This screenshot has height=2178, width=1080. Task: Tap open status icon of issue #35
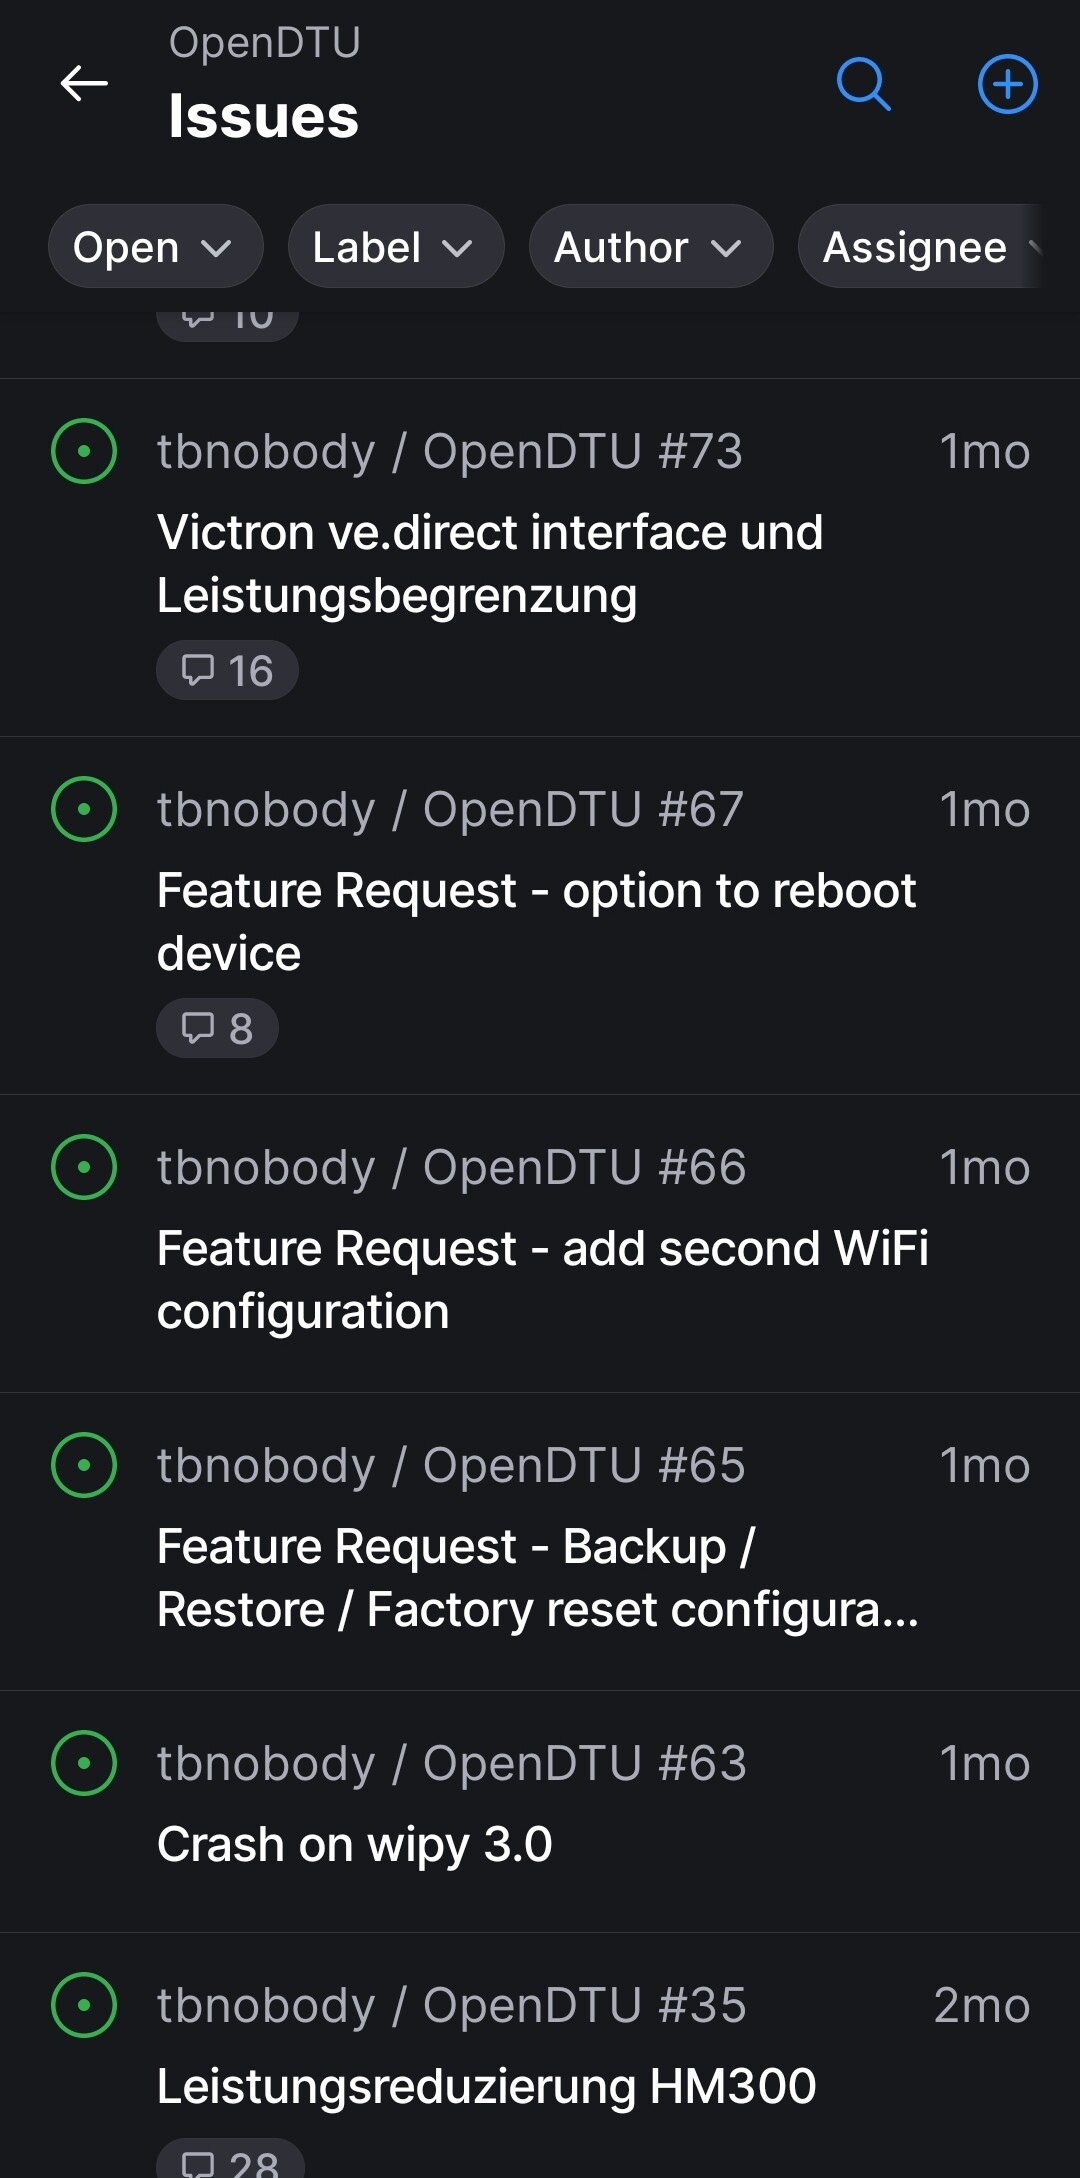coord(84,2005)
